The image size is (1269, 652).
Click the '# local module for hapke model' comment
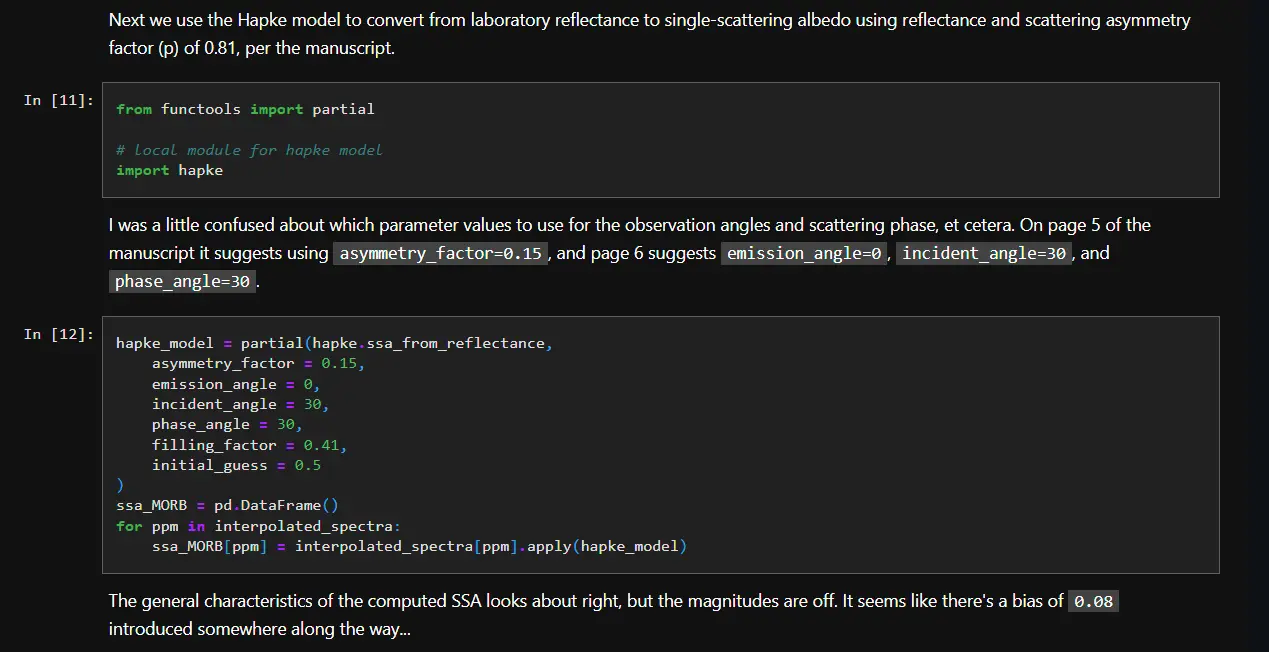(x=248, y=150)
